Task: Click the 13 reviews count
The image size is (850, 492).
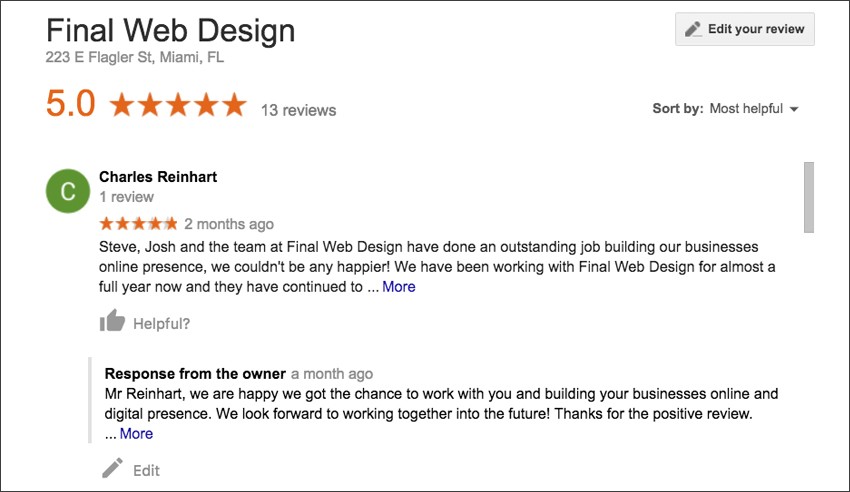Action: click(298, 110)
